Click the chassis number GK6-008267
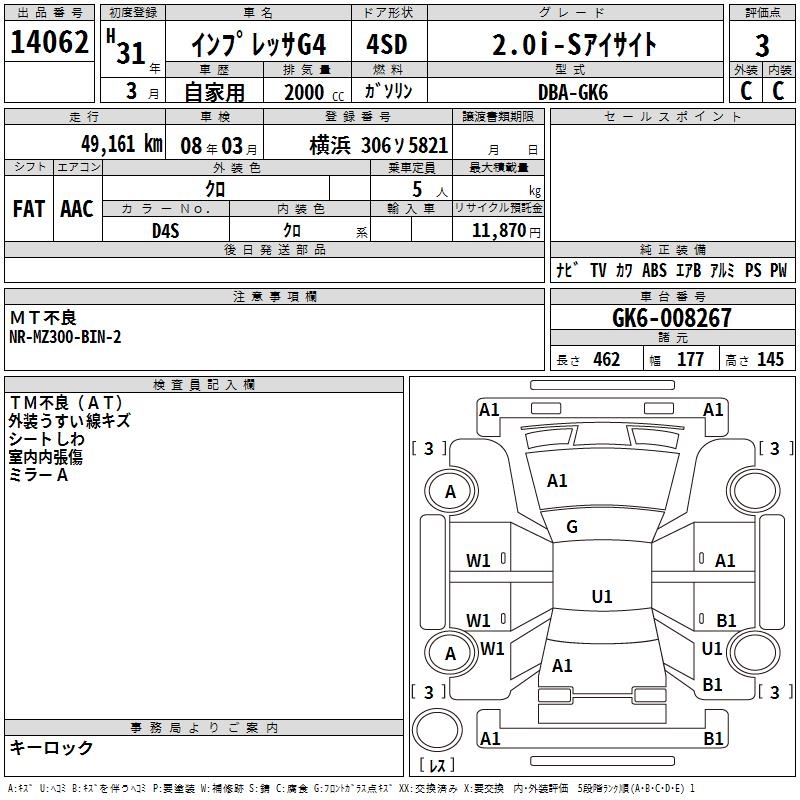 coord(672,318)
